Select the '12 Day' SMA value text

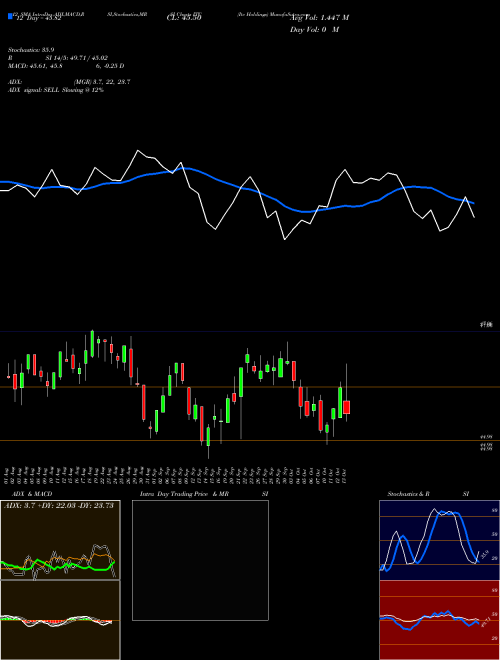click(37, 18)
